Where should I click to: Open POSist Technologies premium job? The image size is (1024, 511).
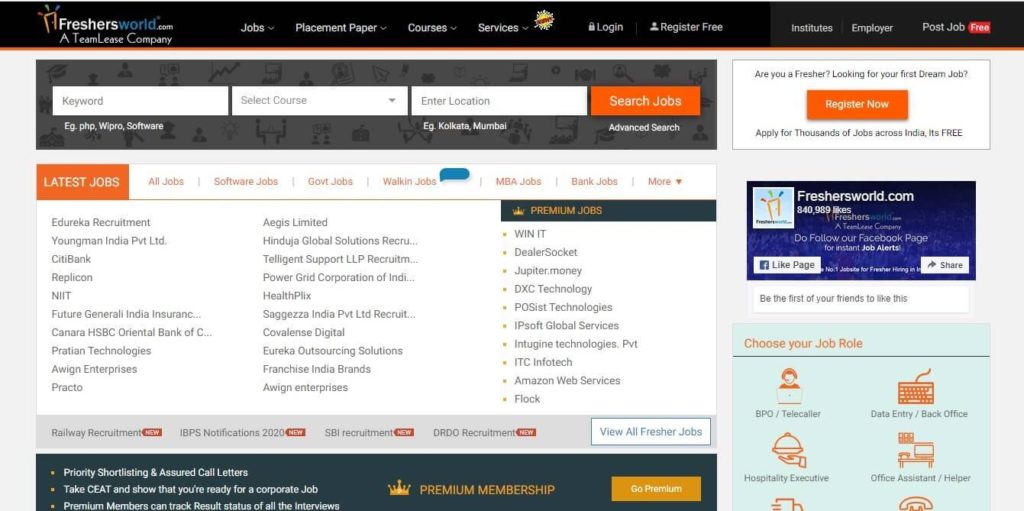[564, 306]
